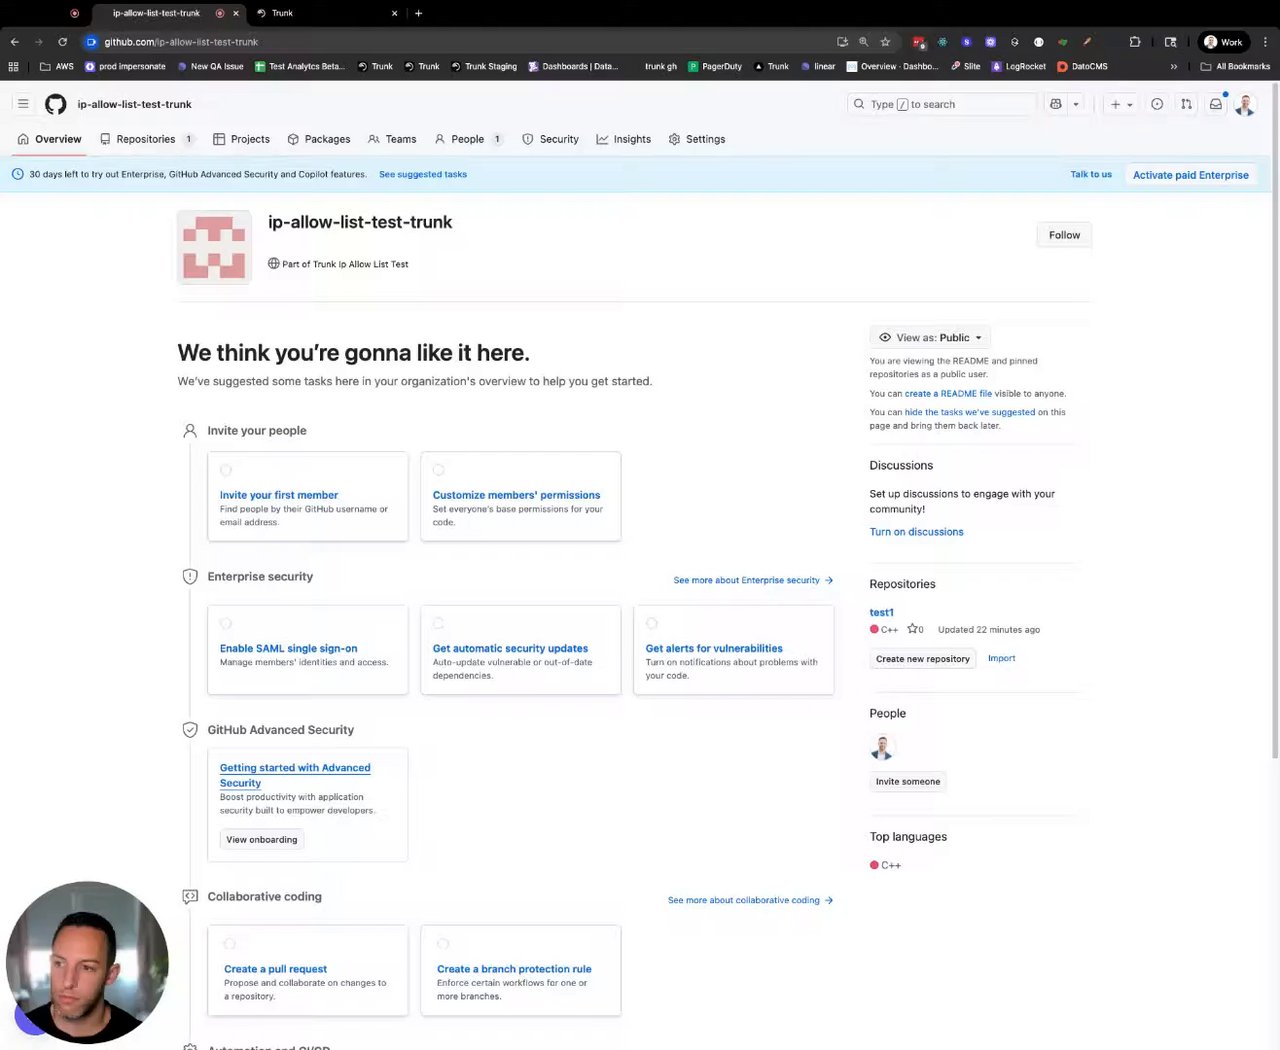The width and height of the screenshot is (1280, 1050).
Task: Open Customize members' permissions task
Action: (x=516, y=495)
